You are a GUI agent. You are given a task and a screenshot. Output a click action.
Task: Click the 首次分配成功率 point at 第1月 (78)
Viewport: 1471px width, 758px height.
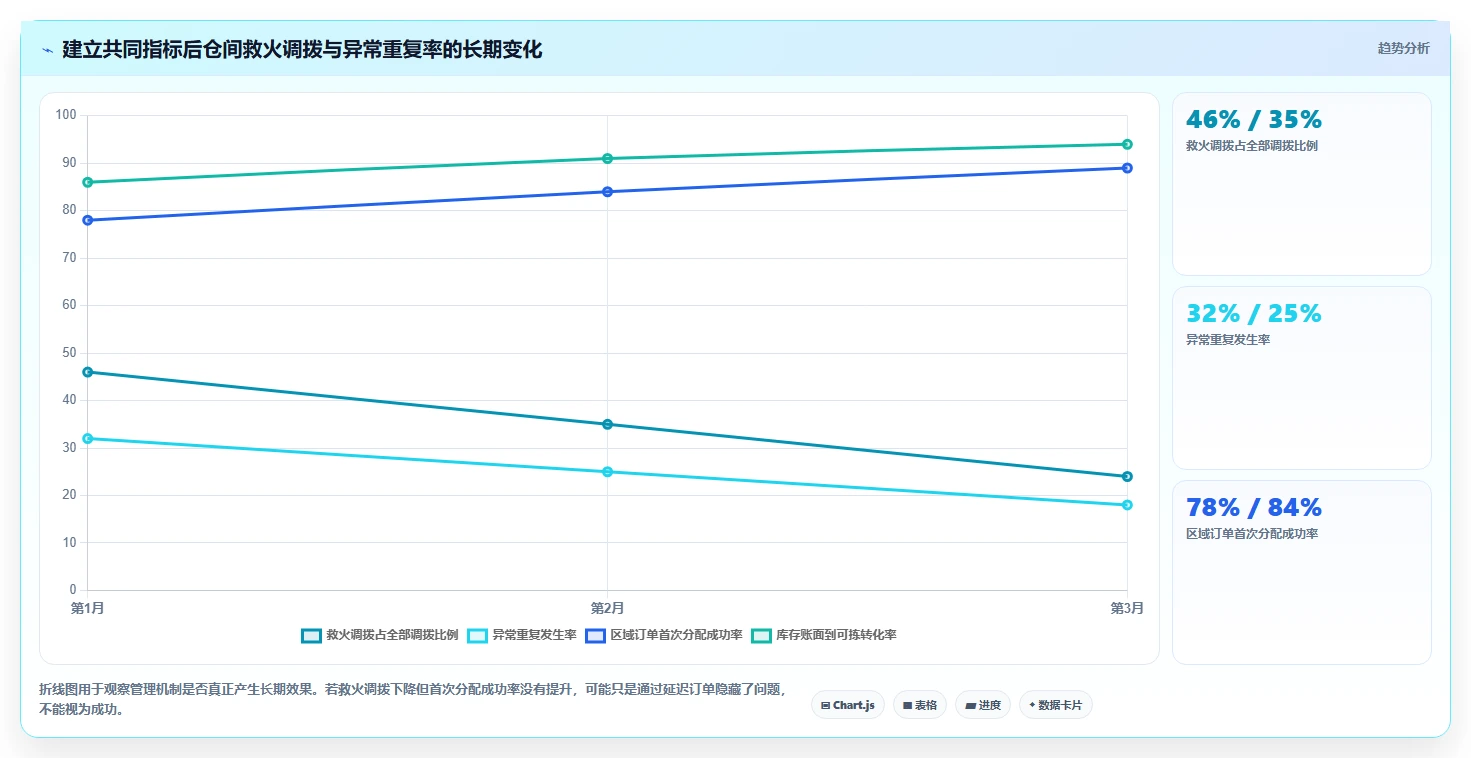click(x=87, y=220)
